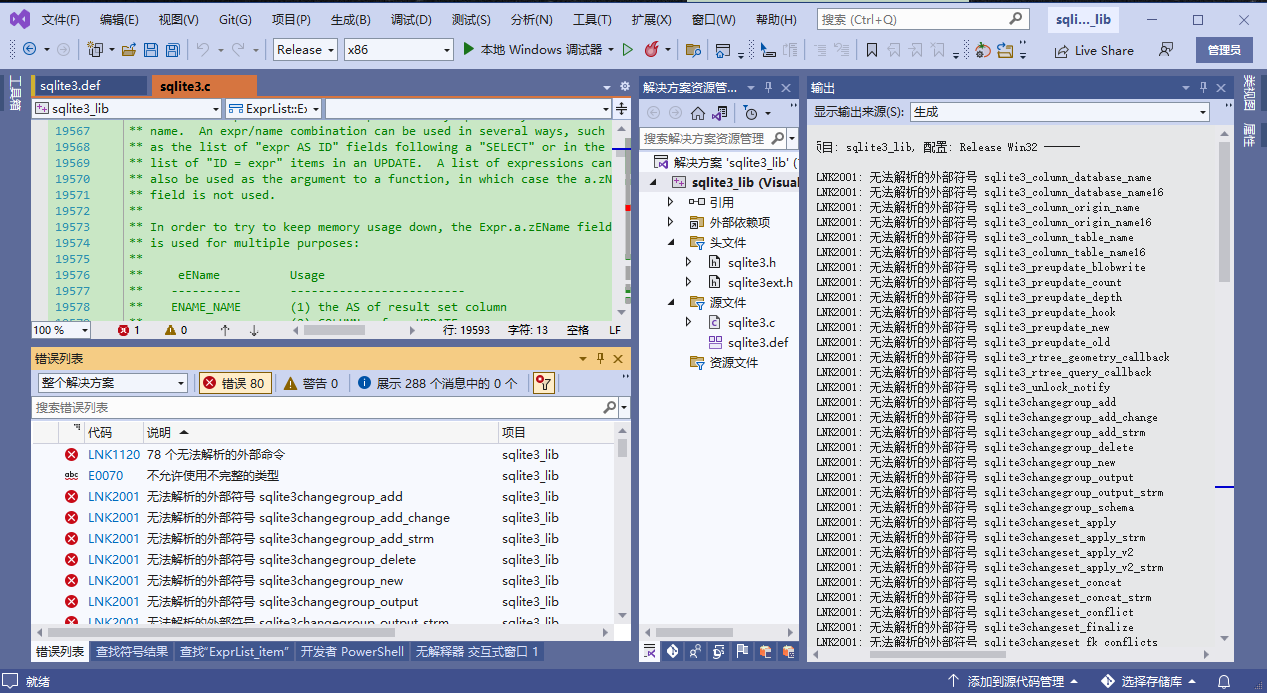Open the Release configuration dropdown

(304, 49)
